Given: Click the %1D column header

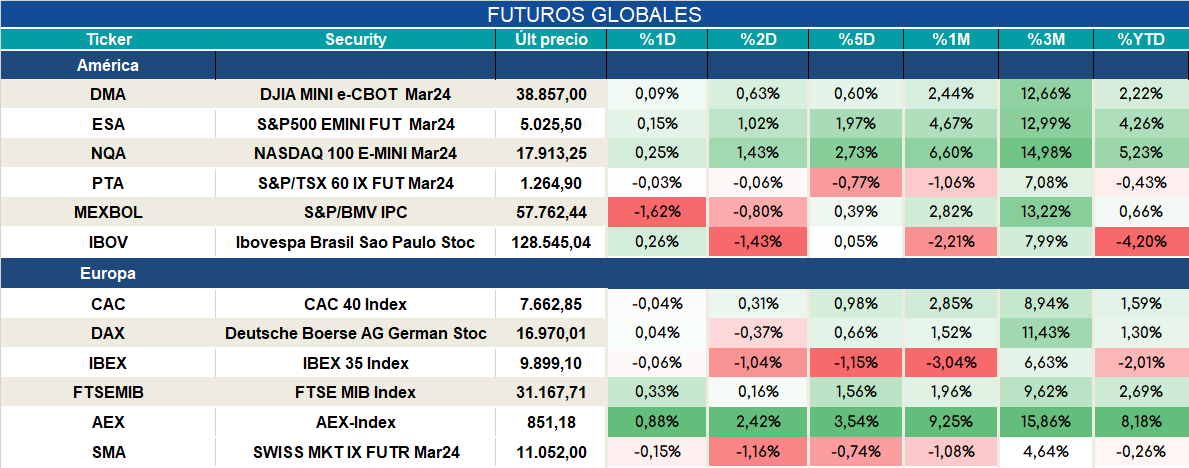Looking at the screenshot, I should [x=656, y=40].
